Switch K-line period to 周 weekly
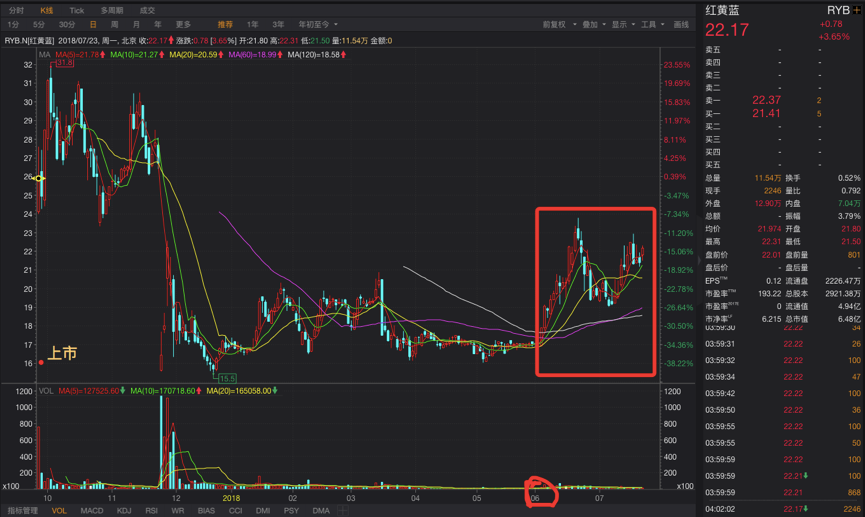 coord(114,24)
